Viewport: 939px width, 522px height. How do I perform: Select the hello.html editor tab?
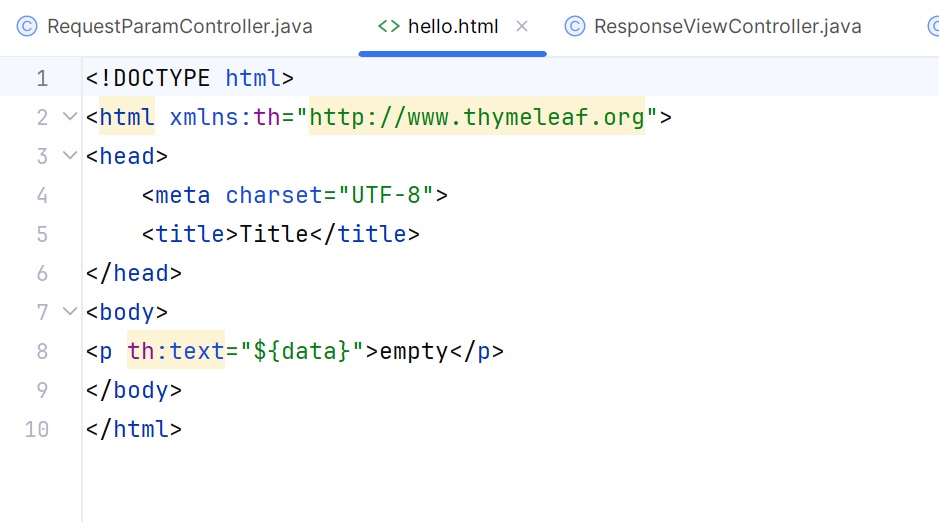click(x=453, y=26)
